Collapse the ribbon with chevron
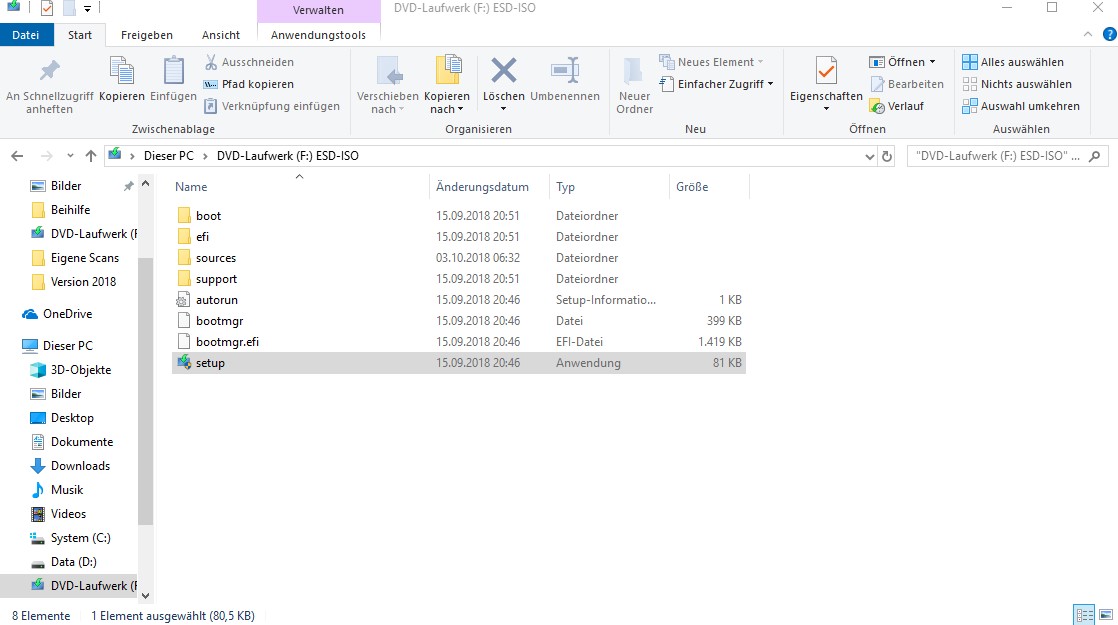 coord(1087,34)
